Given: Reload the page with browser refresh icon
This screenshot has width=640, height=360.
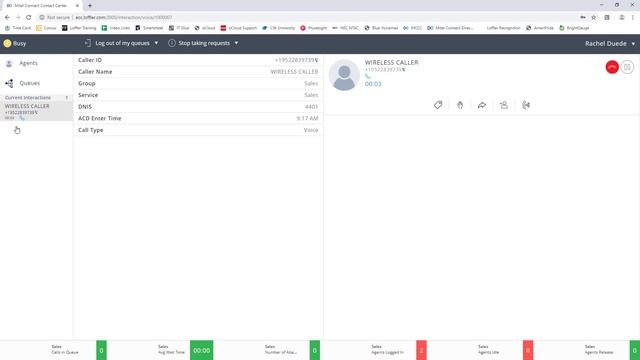Looking at the screenshot, I should [29, 17].
